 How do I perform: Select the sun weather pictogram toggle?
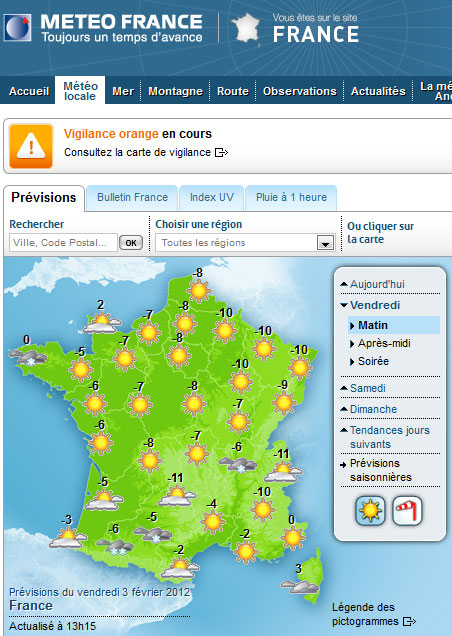[x=370, y=511]
